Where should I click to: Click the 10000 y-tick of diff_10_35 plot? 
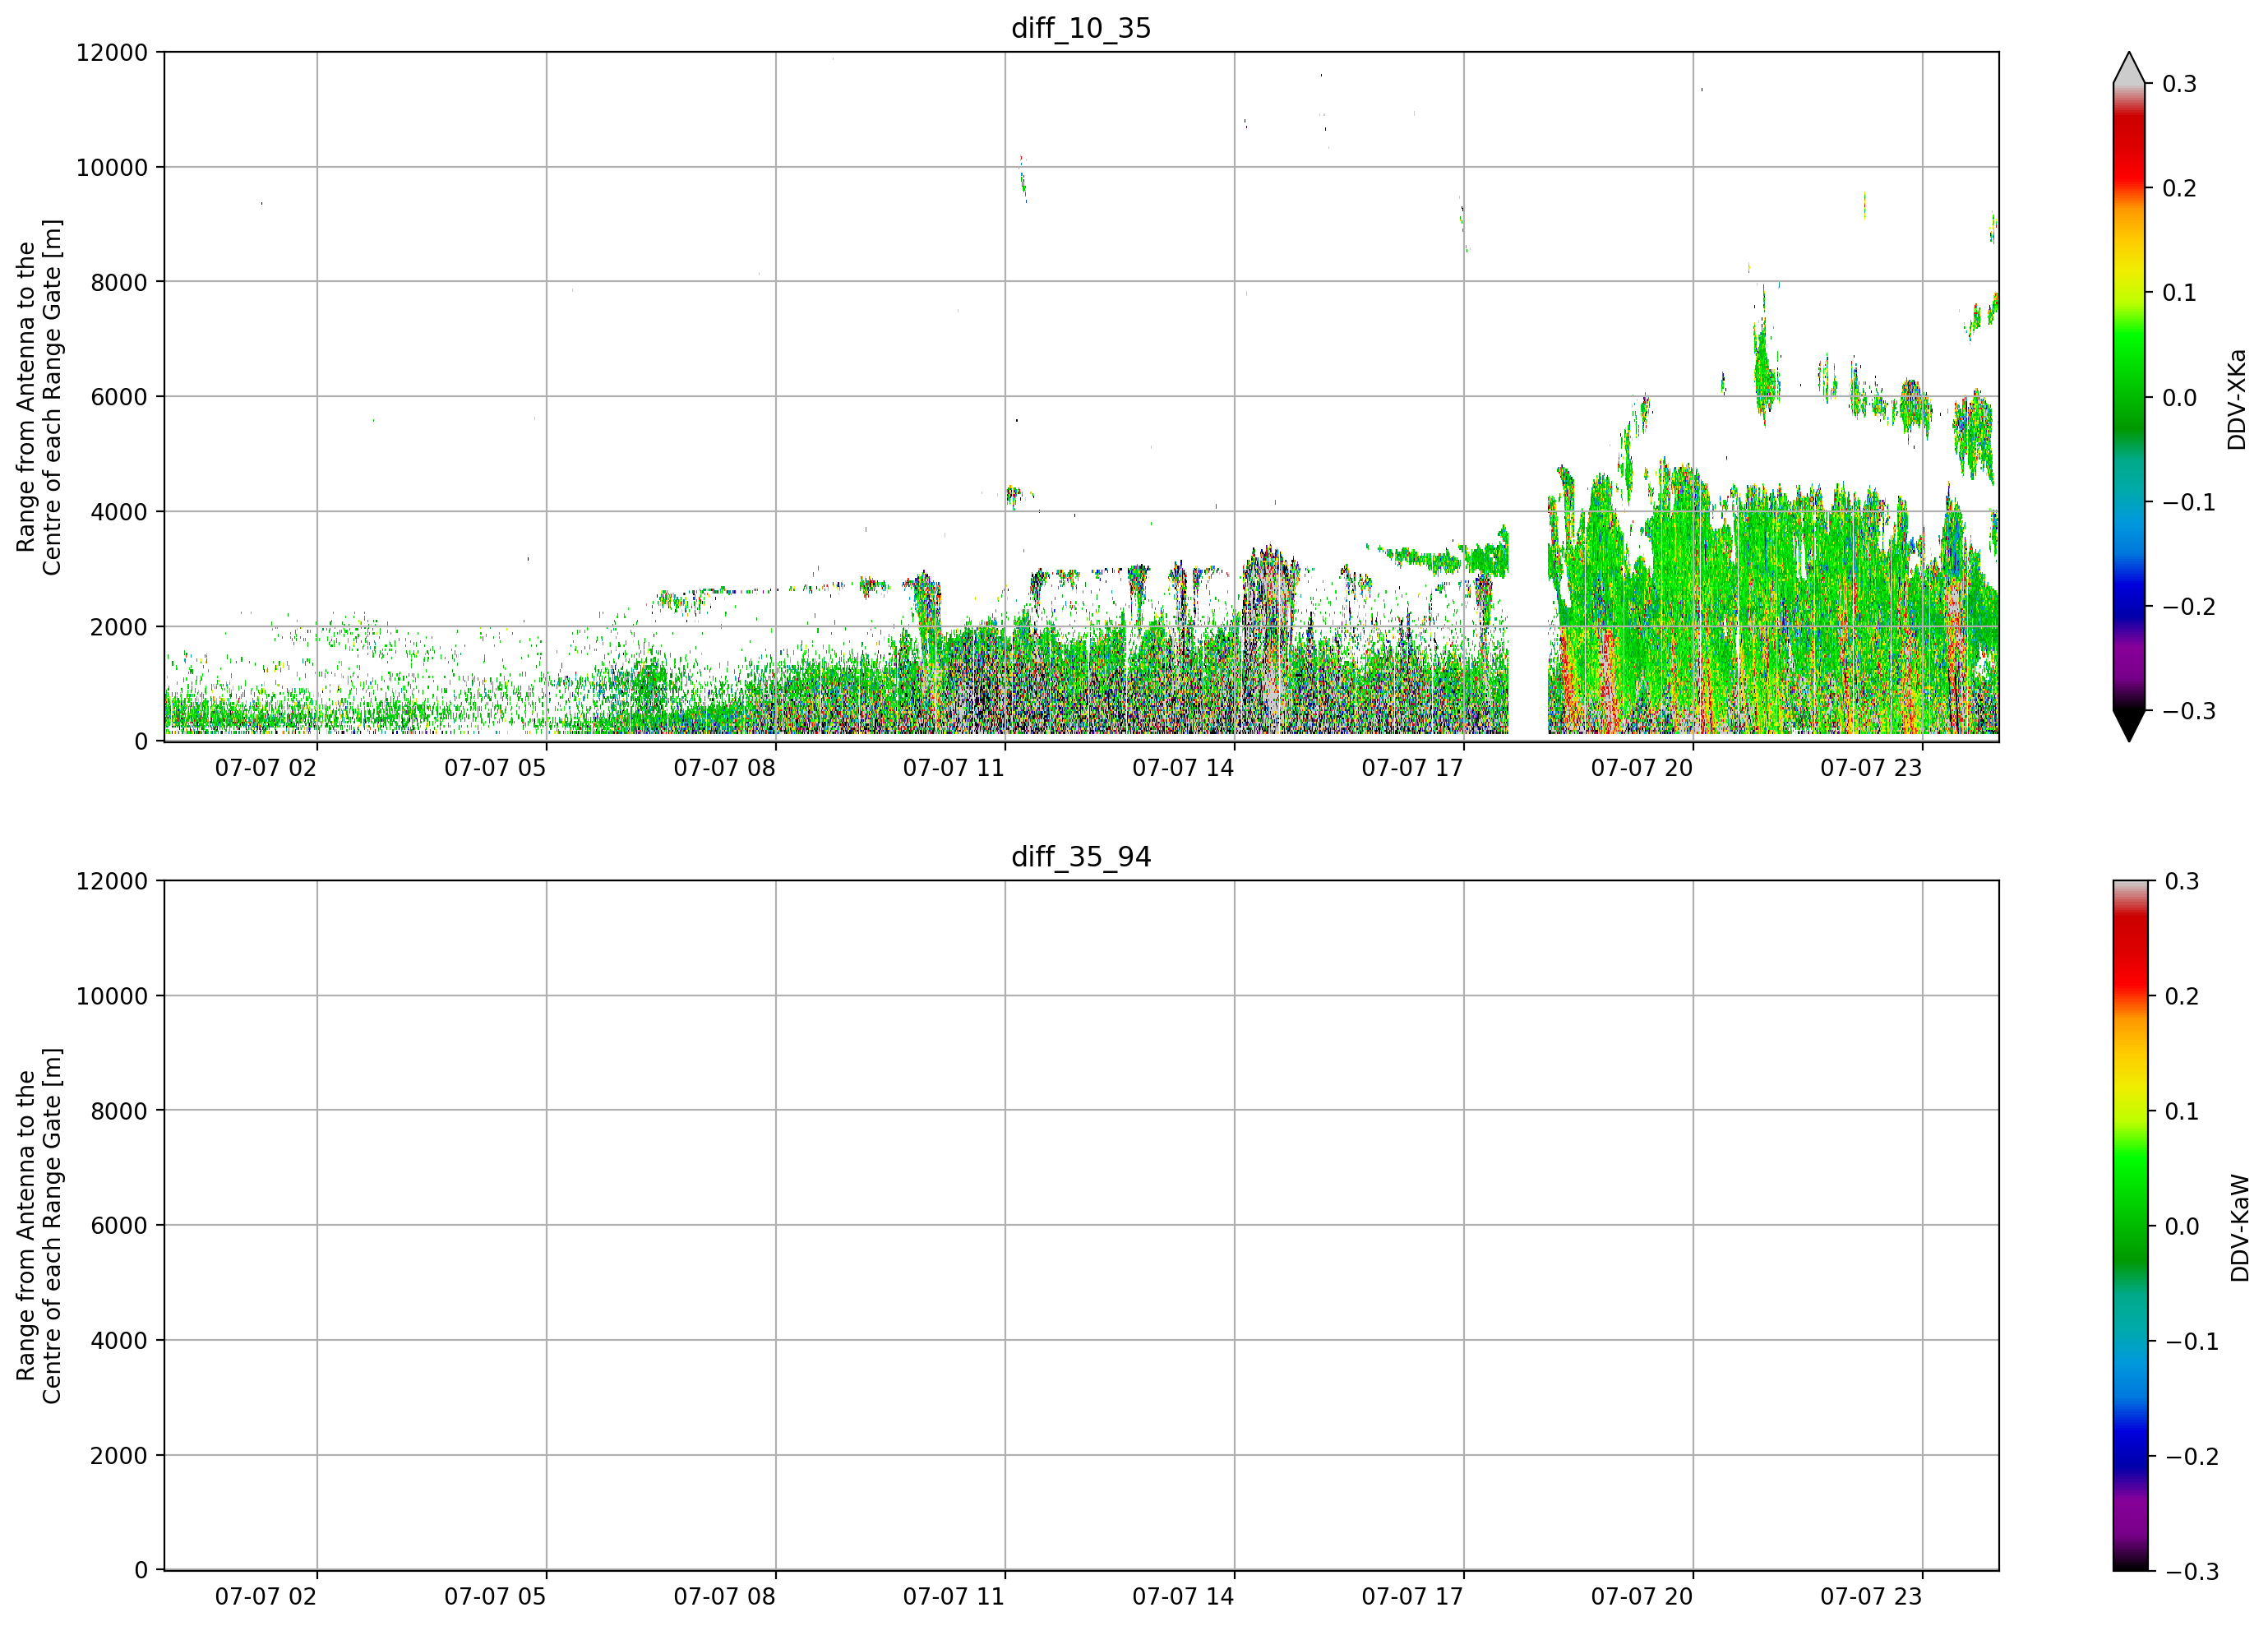(x=112, y=168)
